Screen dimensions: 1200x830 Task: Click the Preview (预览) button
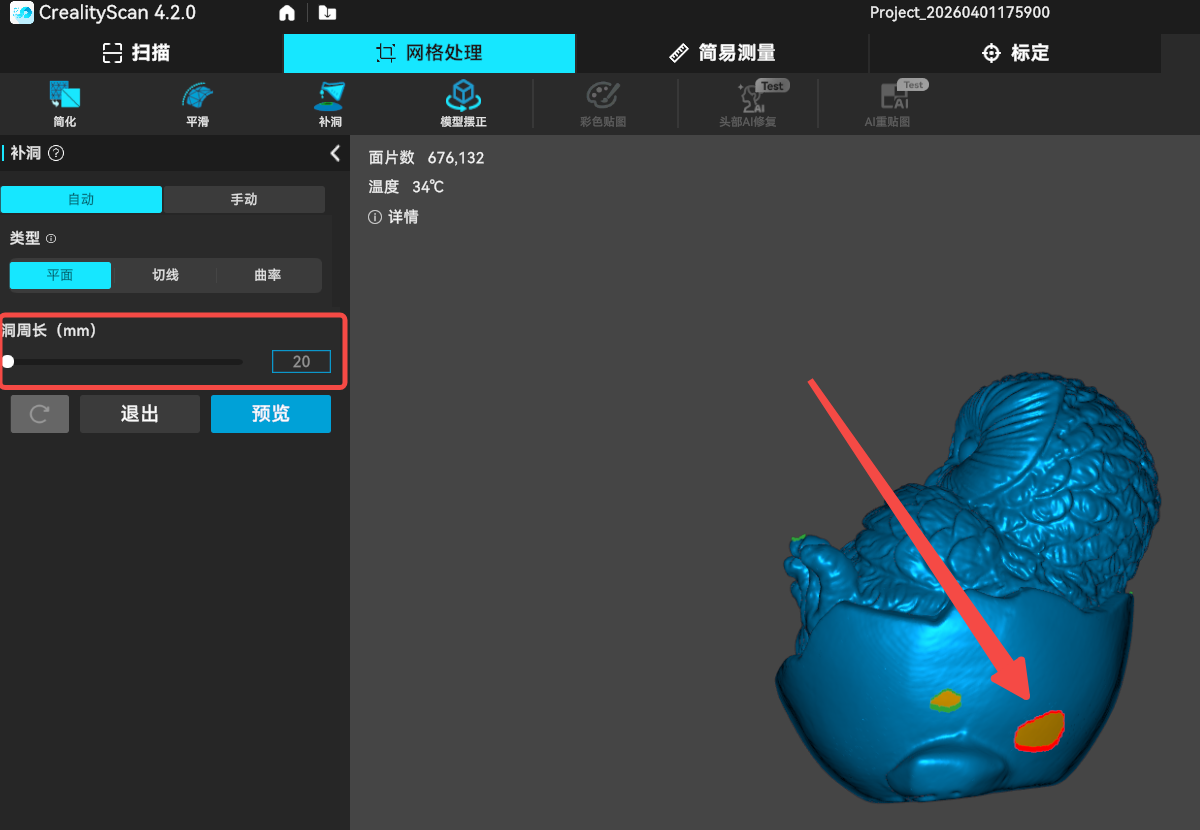[270, 414]
